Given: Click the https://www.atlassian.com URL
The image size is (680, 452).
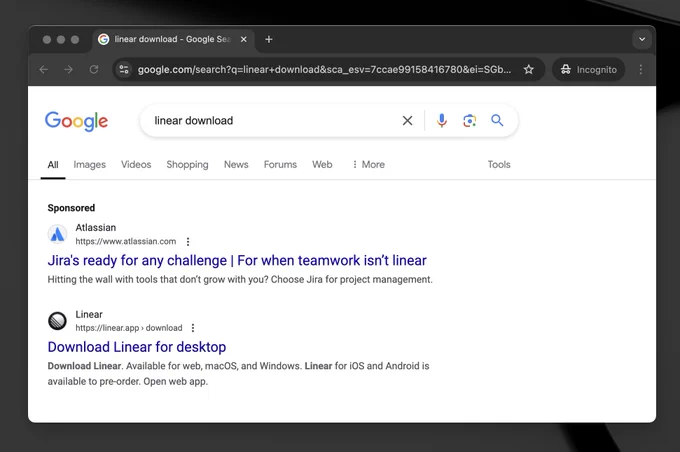Looking at the screenshot, I should [x=126, y=242].
